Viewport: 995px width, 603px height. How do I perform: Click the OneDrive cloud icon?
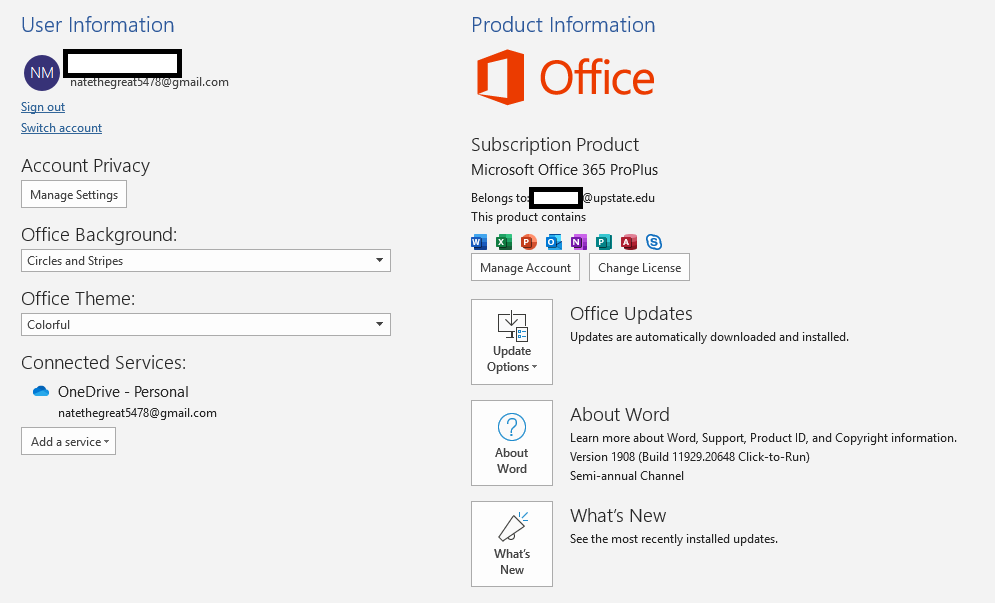pyautogui.click(x=41, y=392)
